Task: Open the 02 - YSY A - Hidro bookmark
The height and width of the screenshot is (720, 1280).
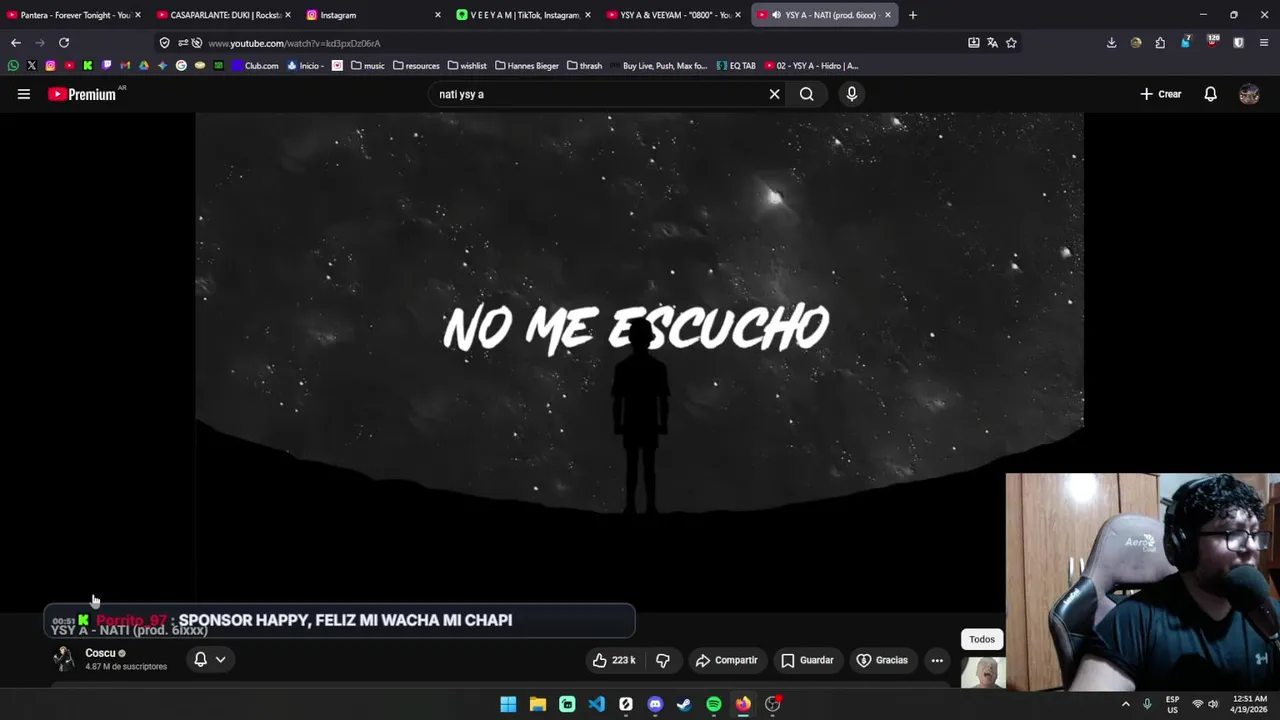Action: click(x=811, y=66)
